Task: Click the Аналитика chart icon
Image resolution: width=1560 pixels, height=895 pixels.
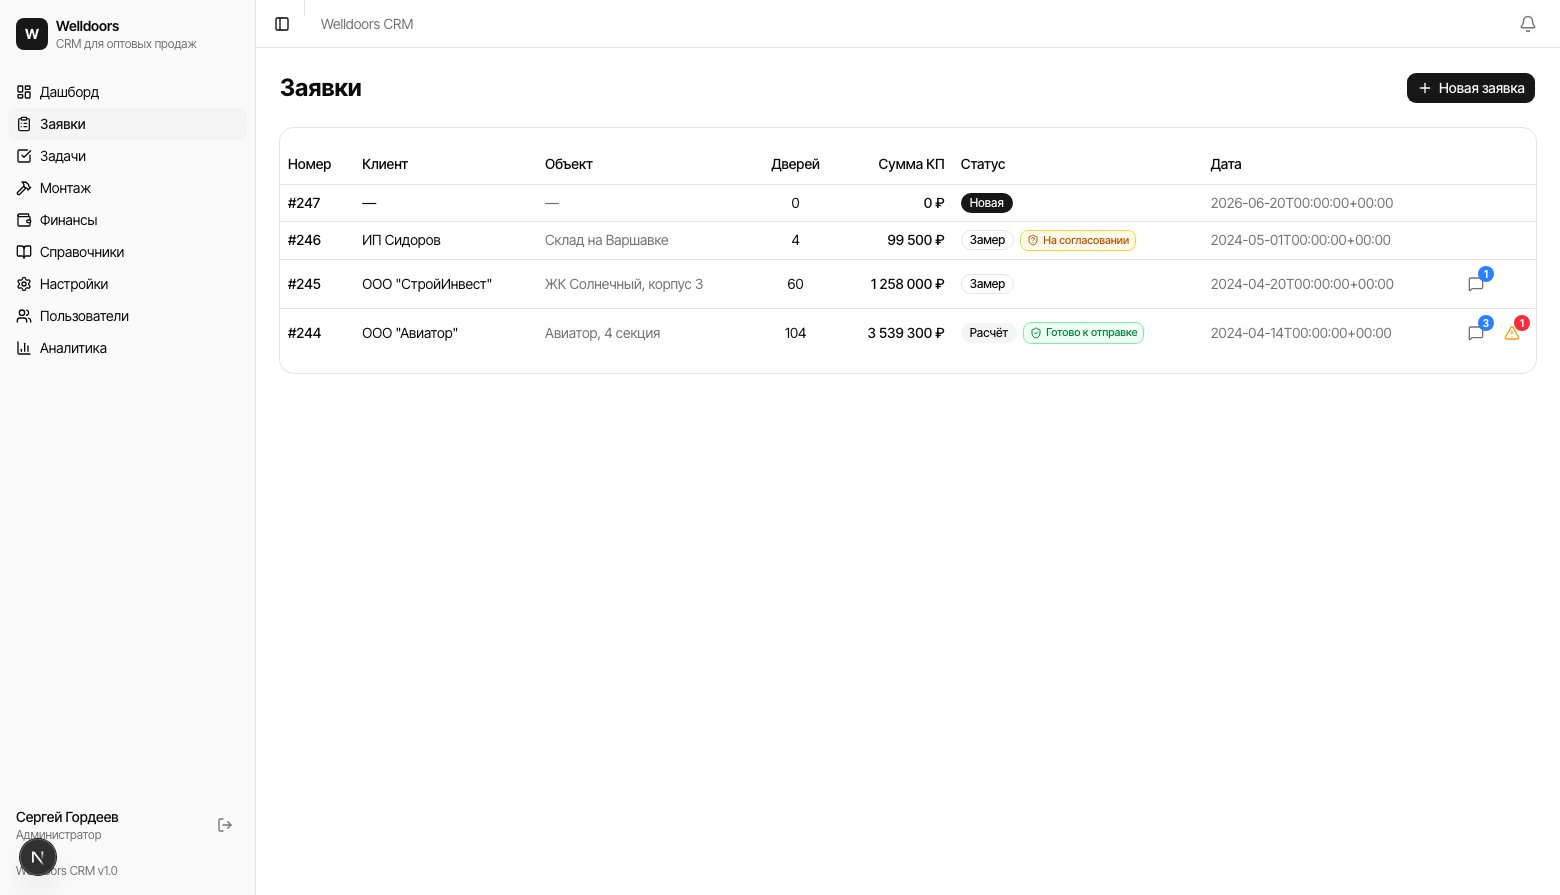Action: click(x=24, y=348)
